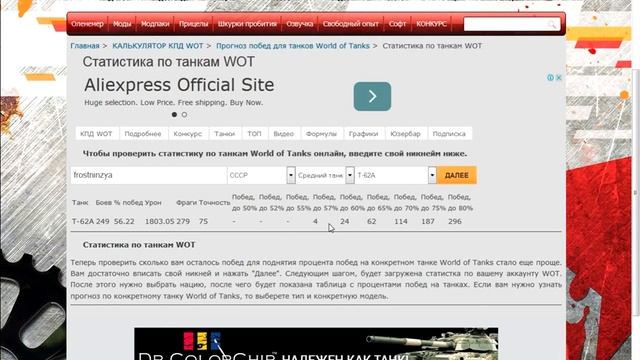Open Модпаки menu item
Viewport: 640px width, 360px height.
(x=155, y=24)
